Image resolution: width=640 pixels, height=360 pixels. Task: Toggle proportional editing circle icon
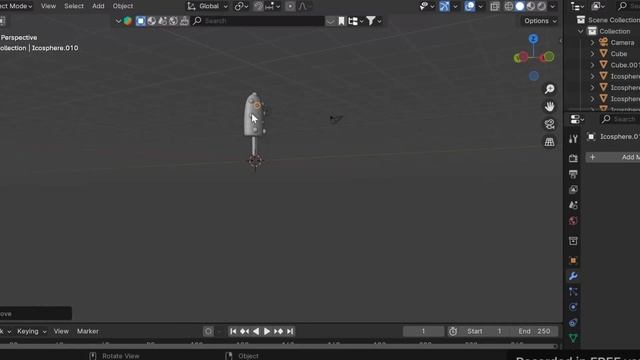pos(290,6)
